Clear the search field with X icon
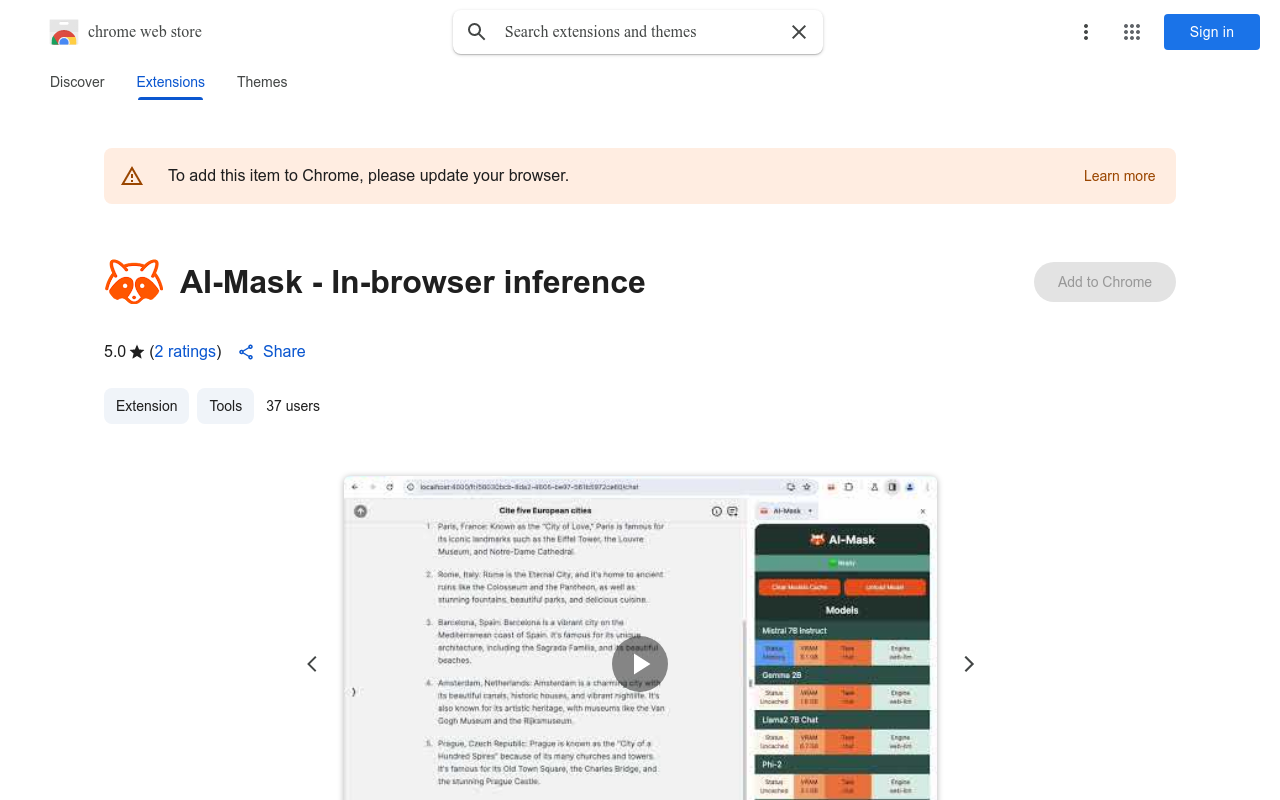 [x=799, y=32]
